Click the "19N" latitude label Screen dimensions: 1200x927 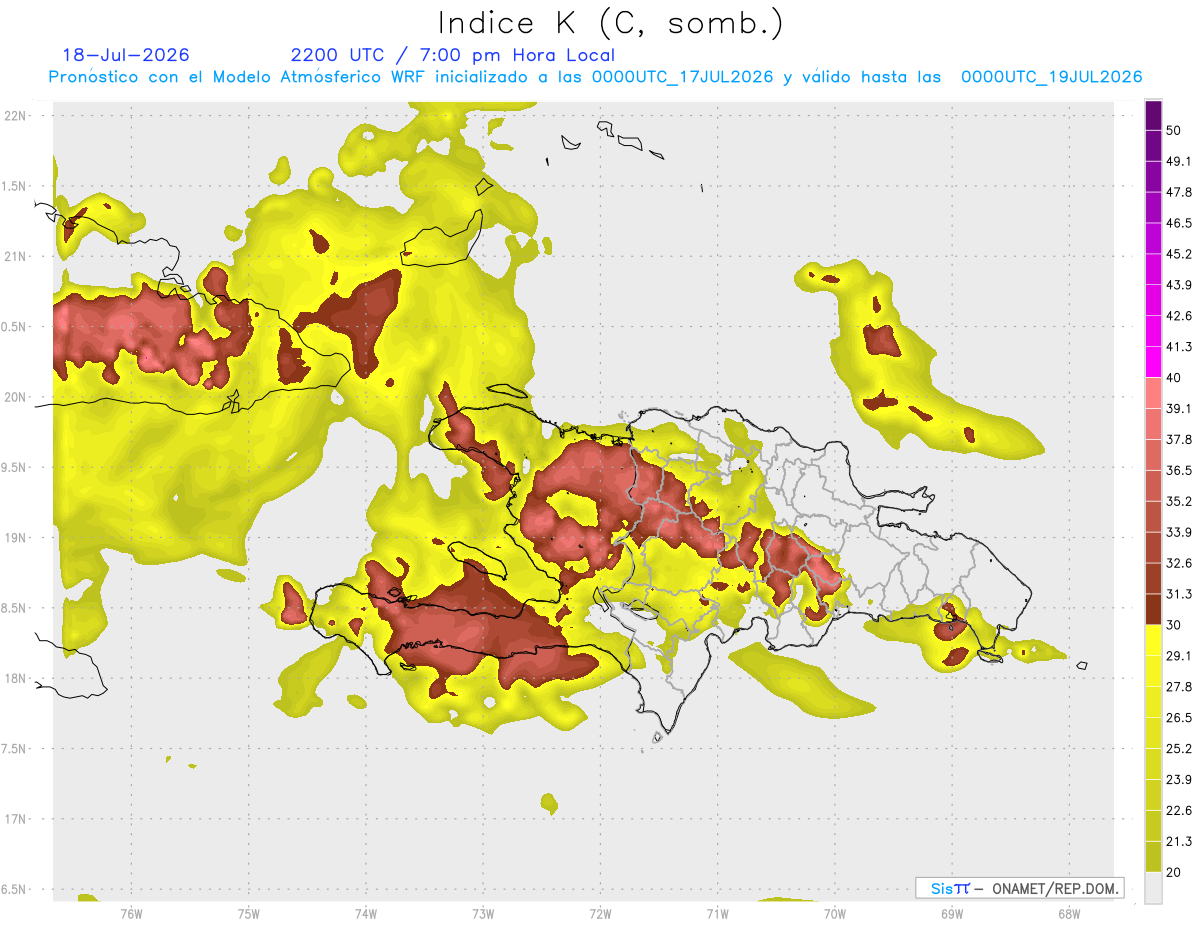(x=14, y=538)
